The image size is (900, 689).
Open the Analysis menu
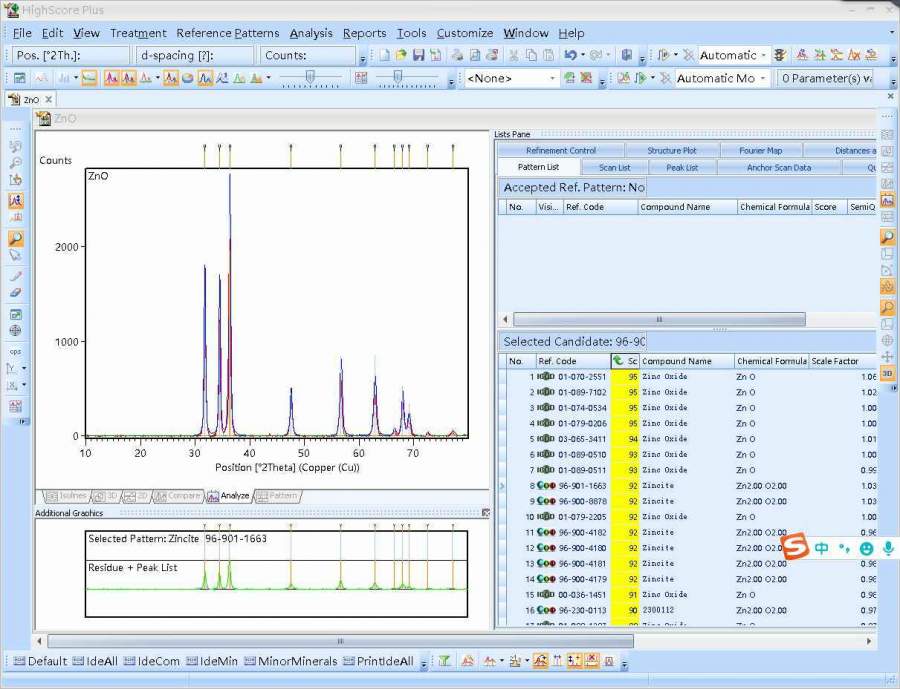310,33
